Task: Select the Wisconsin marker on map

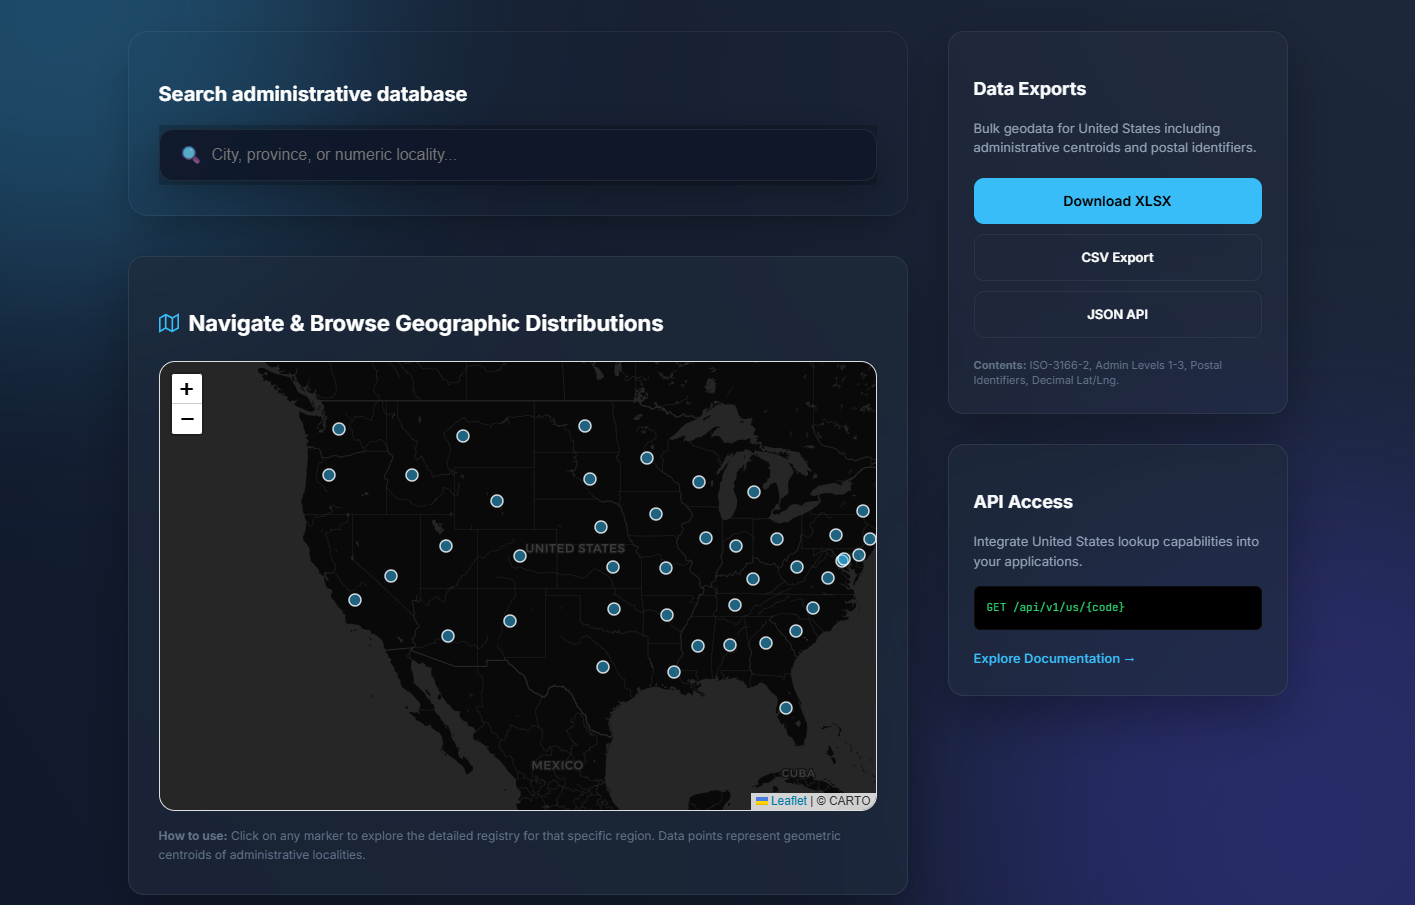Action: pos(699,482)
